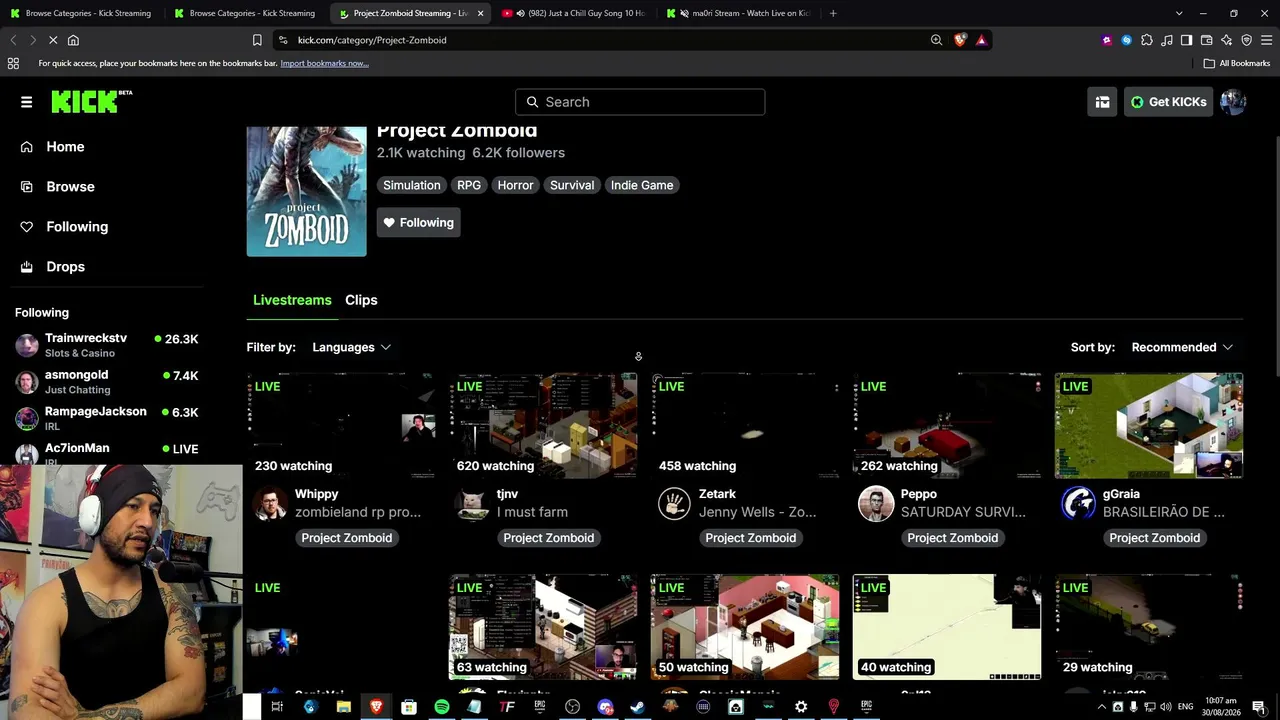The width and height of the screenshot is (1280, 720).
Task: Switch to the ma0ri Stream browser tab
Action: click(738, 13)
